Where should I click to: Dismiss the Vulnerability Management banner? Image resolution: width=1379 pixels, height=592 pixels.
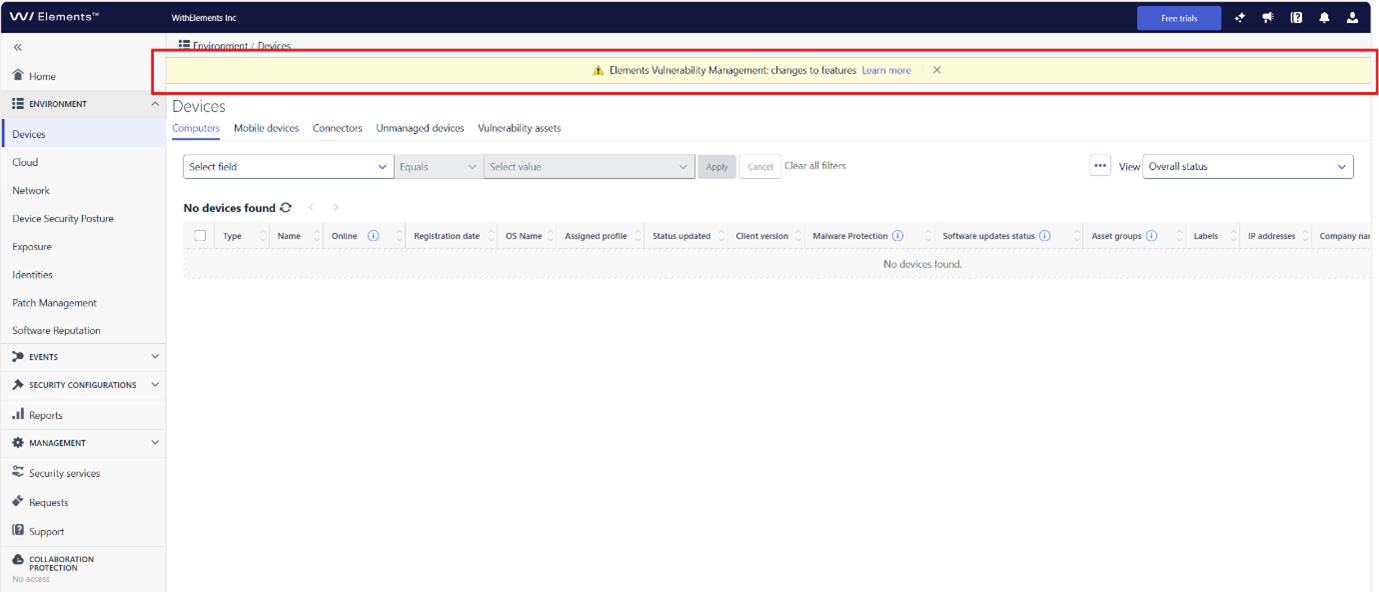937,70
